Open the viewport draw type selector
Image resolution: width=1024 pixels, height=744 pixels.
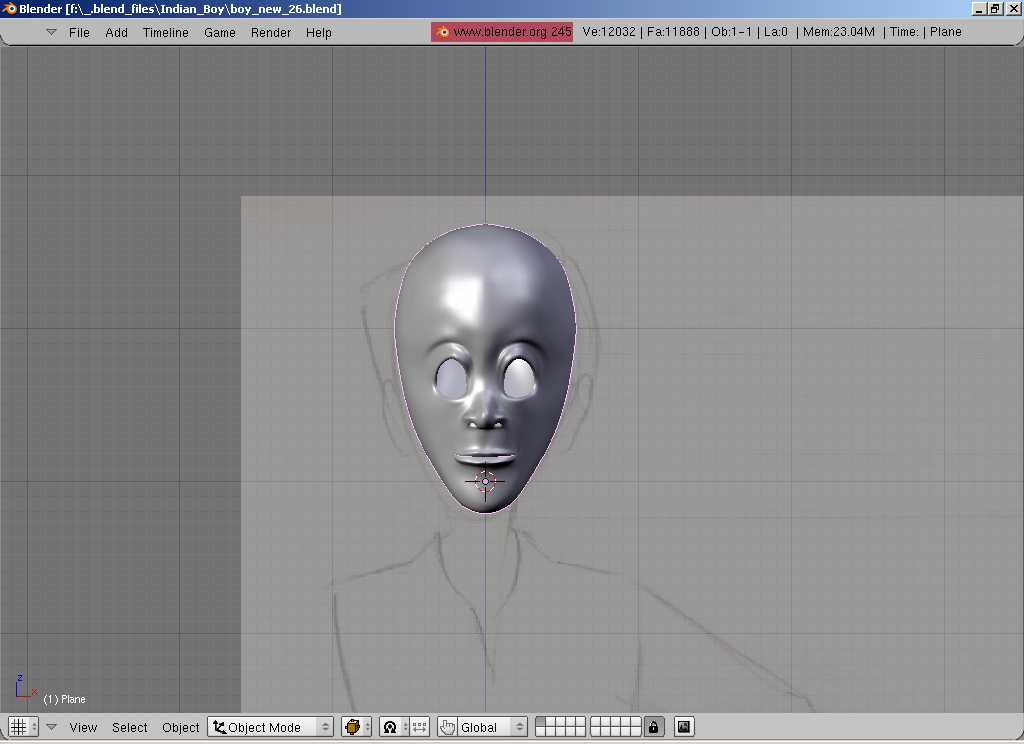[357, 727]
